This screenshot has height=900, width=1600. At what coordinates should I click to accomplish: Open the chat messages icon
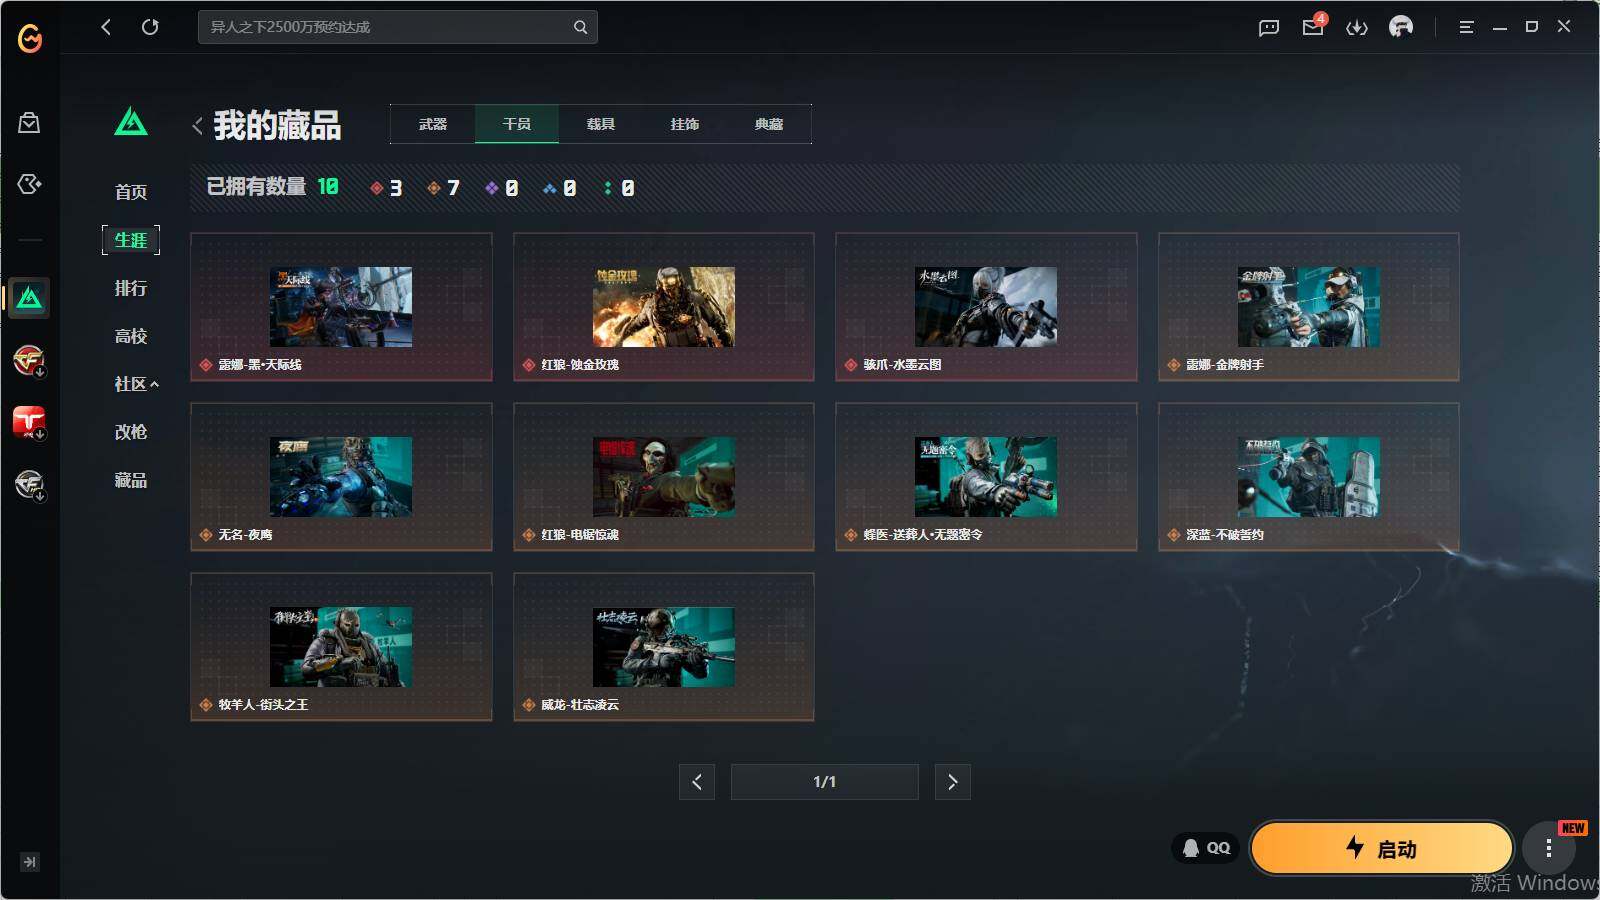(x=1269, y=27)
